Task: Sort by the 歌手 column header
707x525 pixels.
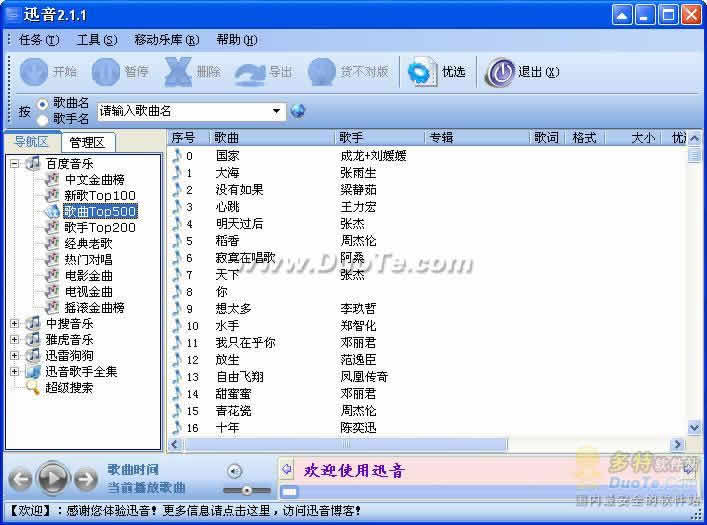Action: 381,138
